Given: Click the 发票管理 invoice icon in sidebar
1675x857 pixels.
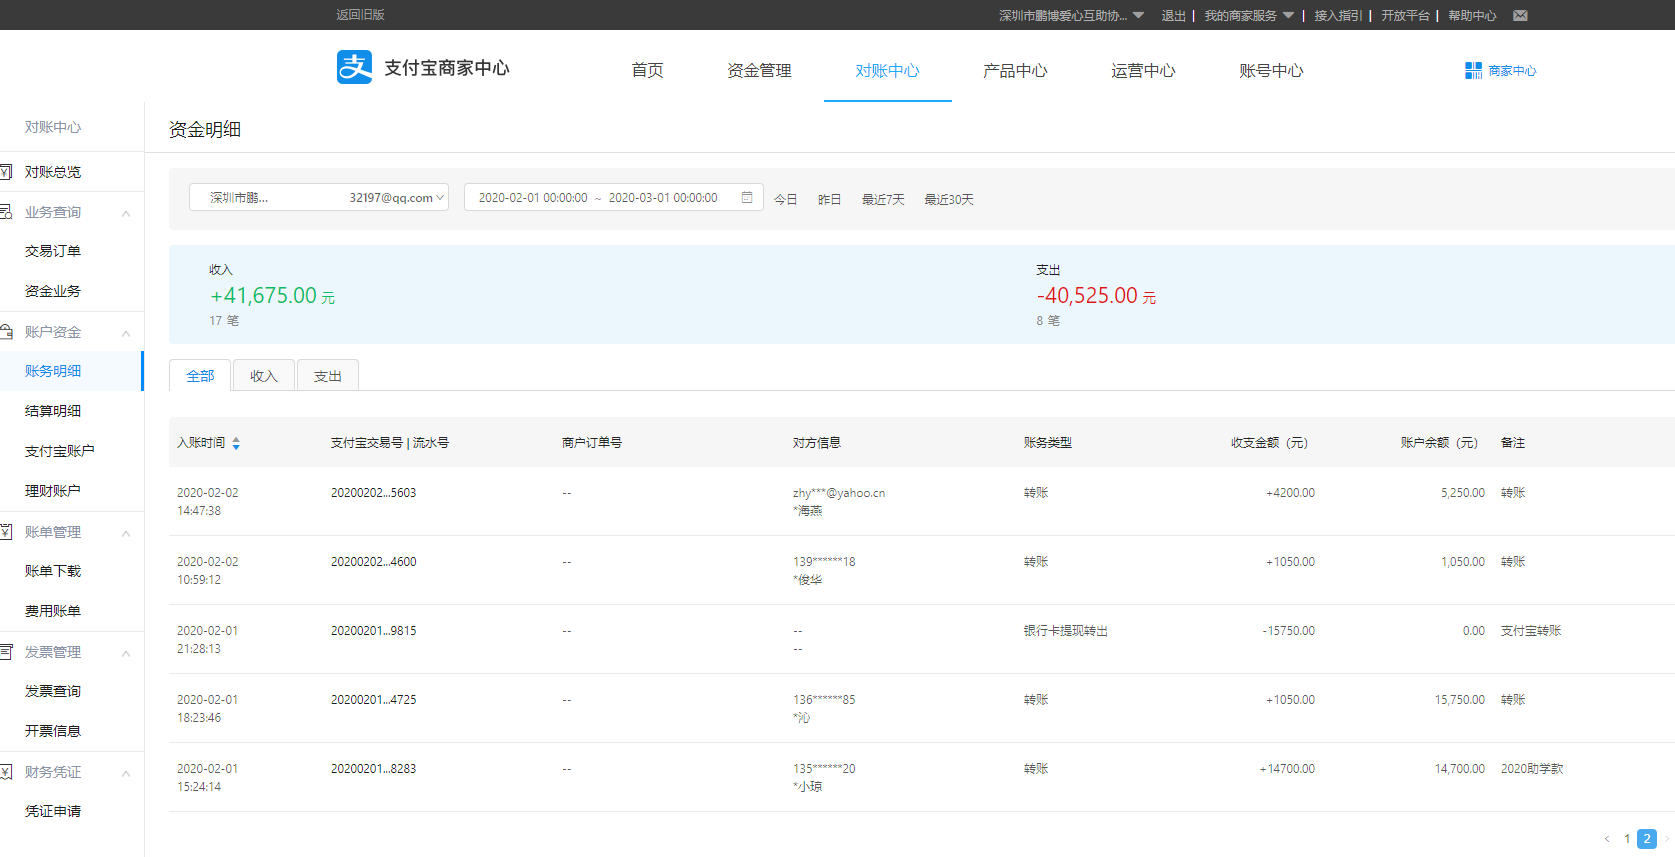Looking at the screenshot, I should point(6,652).
